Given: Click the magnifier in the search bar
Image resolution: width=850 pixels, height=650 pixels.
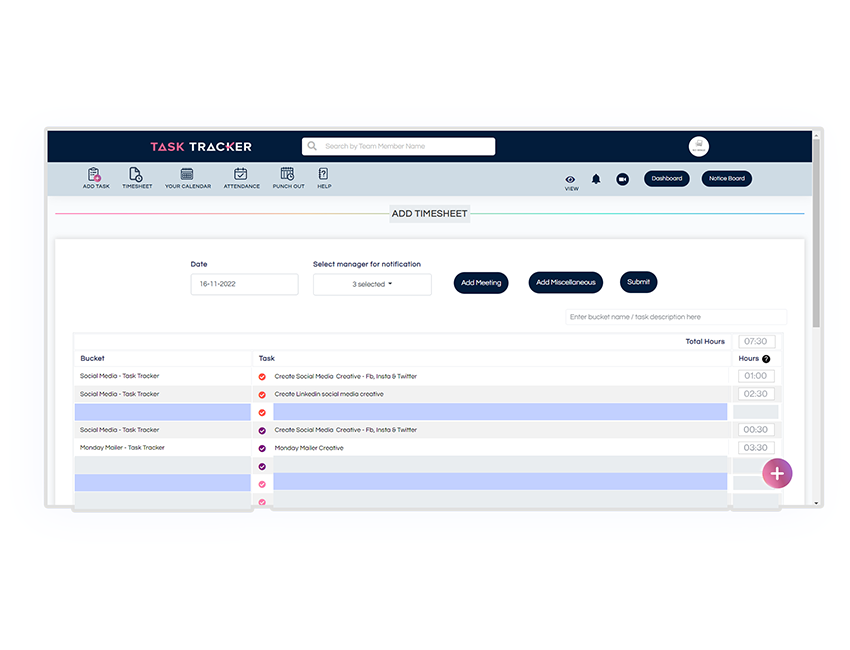Looking at the screenshot, I should pos(312,146).
